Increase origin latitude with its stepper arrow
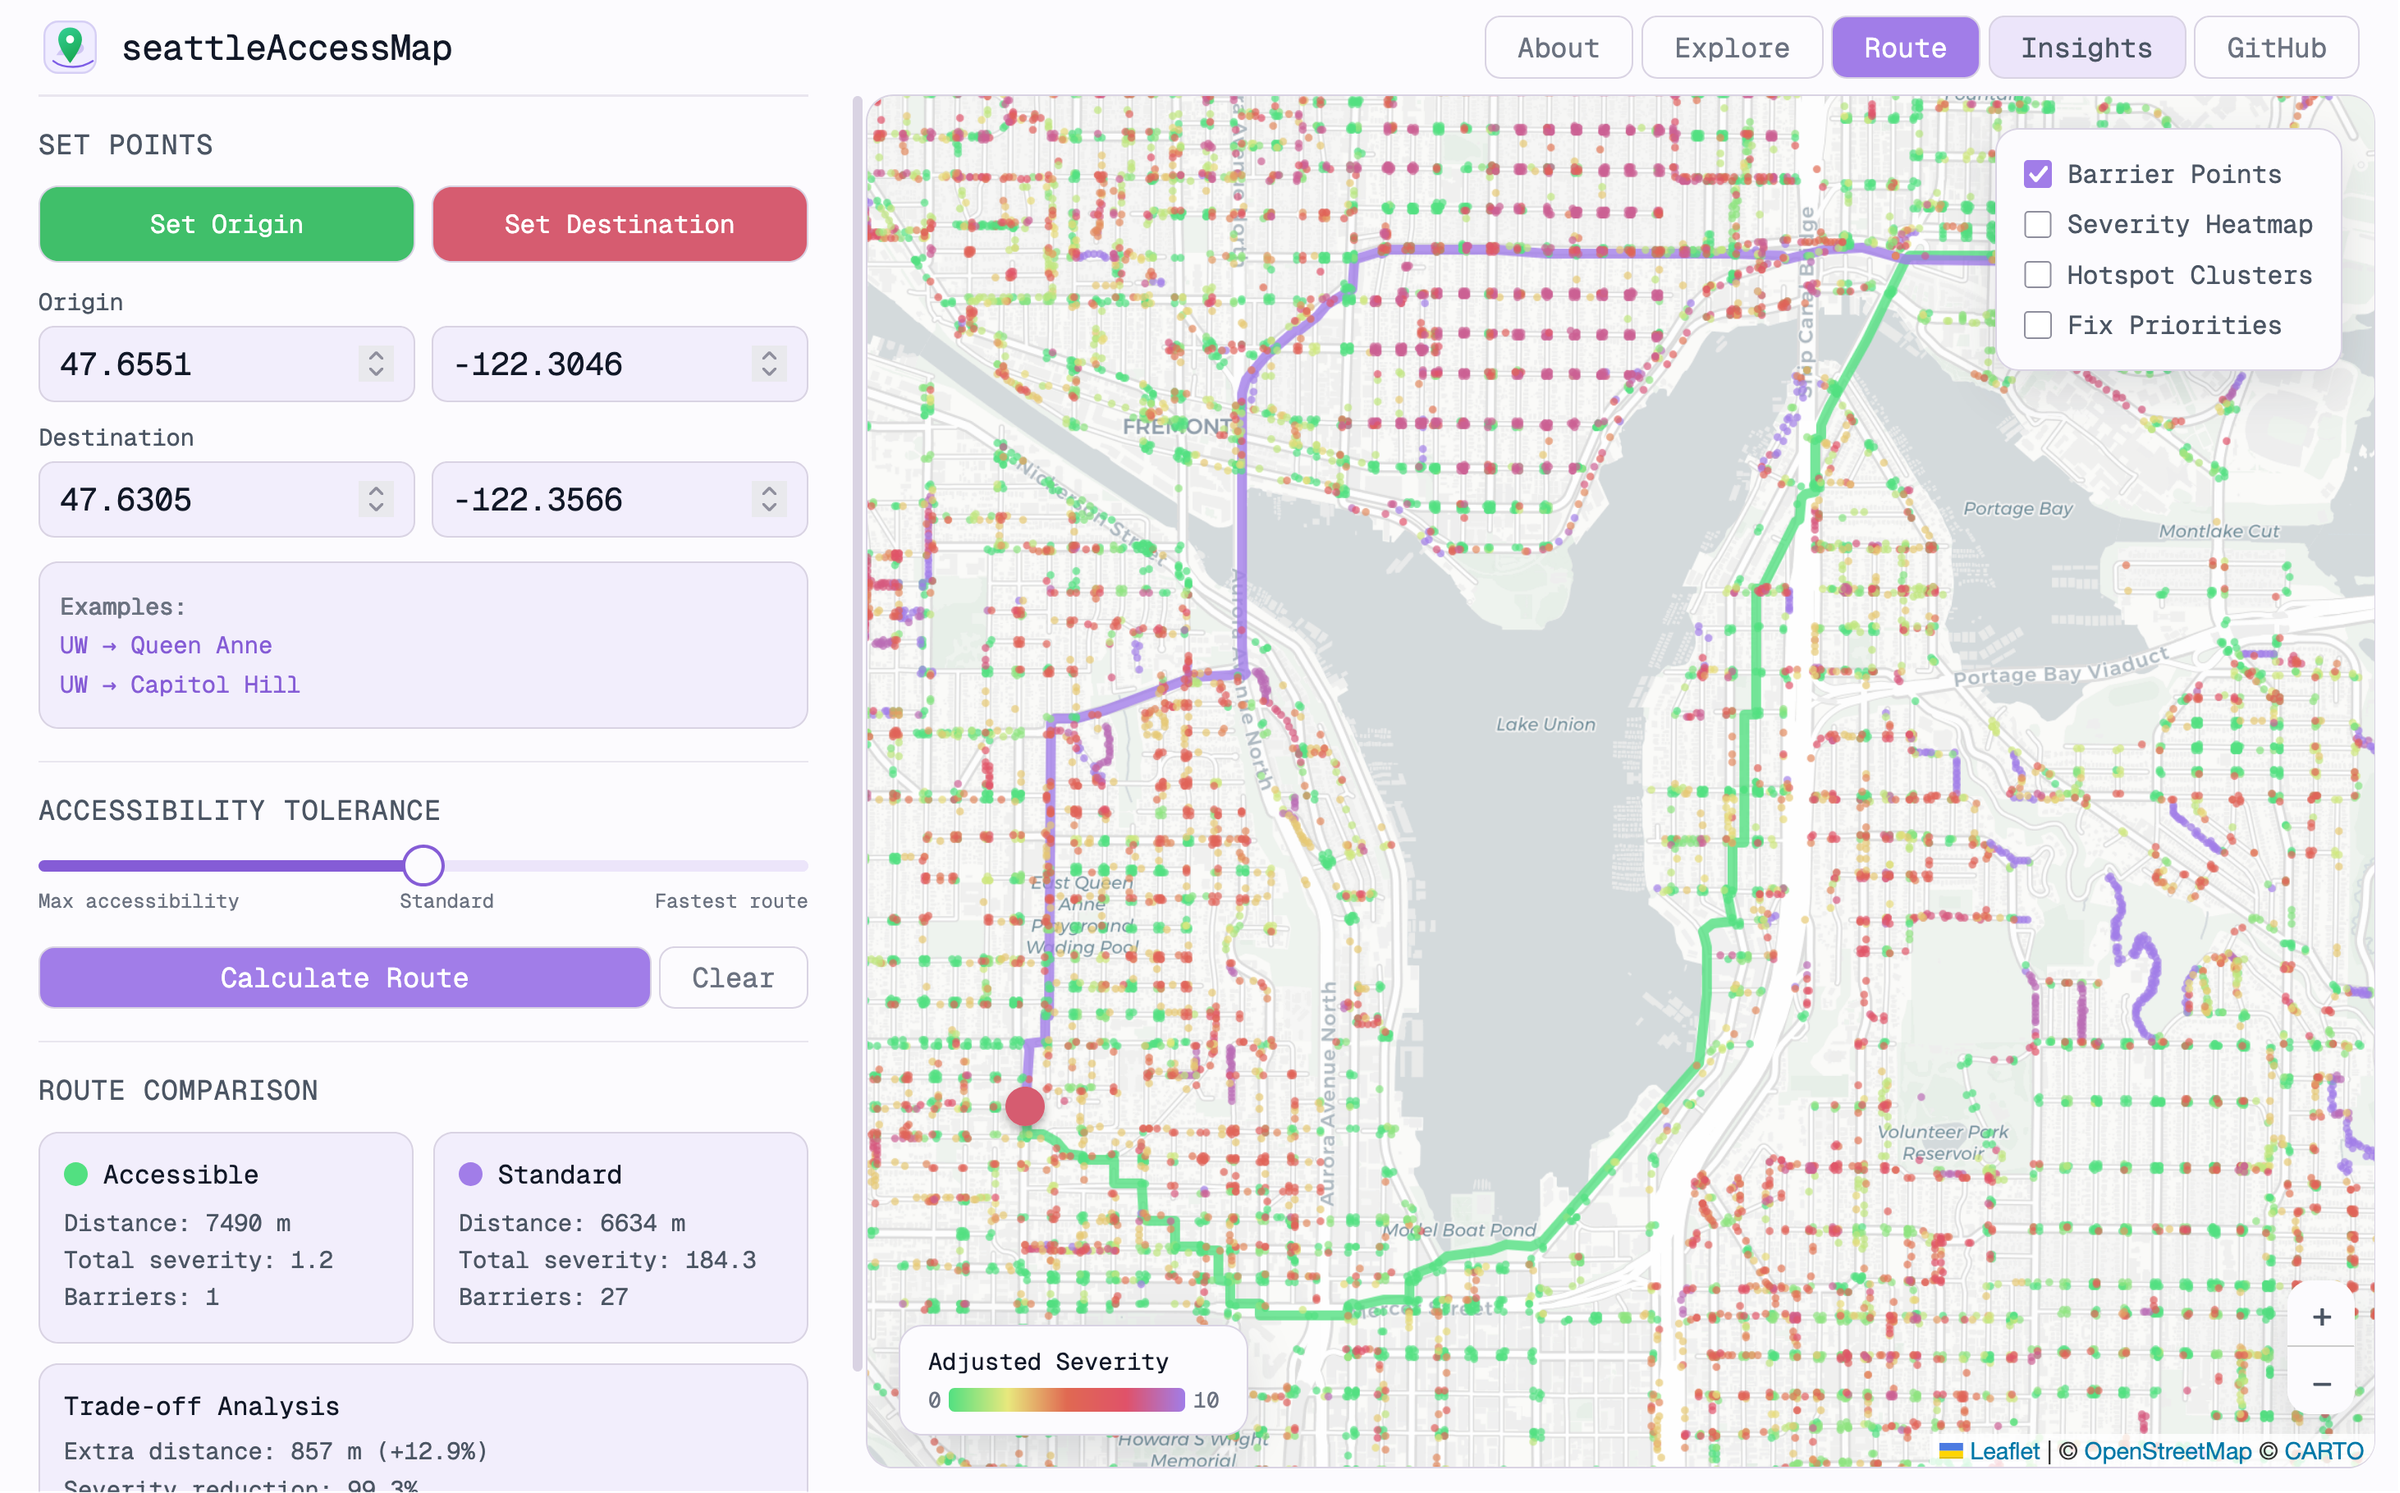The width and height of the screenshot is (2400, 1493). click(x=375, y=356)
